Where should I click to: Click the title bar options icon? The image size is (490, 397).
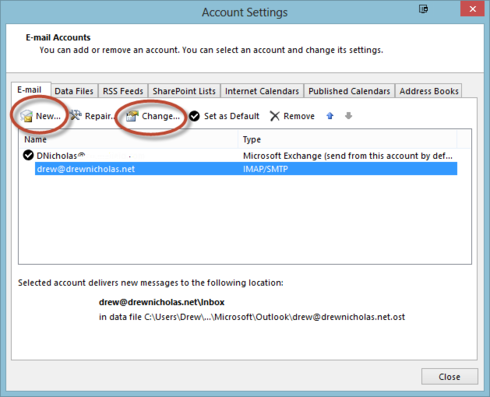coord(423,9)
